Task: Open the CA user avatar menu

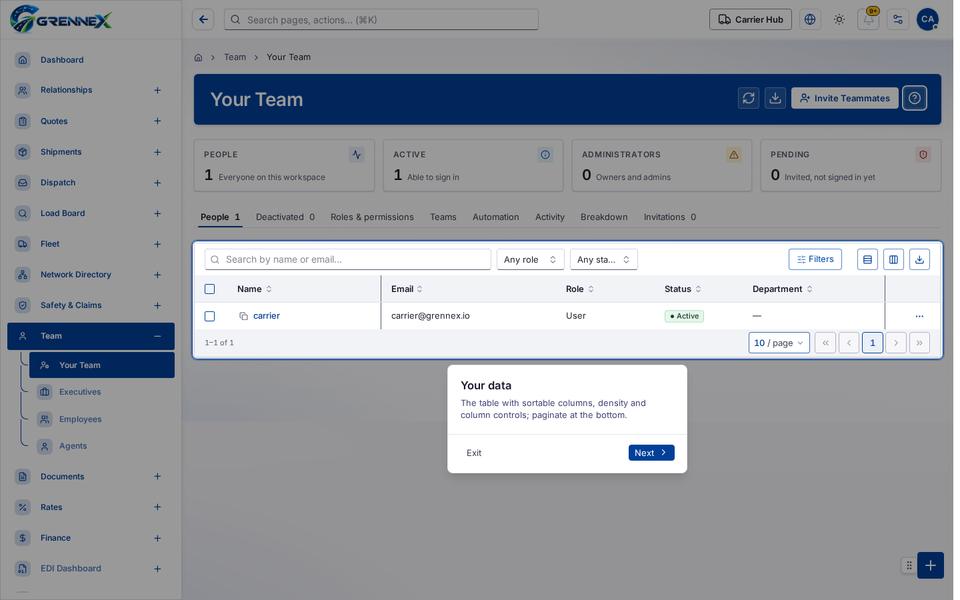Action: pos(928,20)
